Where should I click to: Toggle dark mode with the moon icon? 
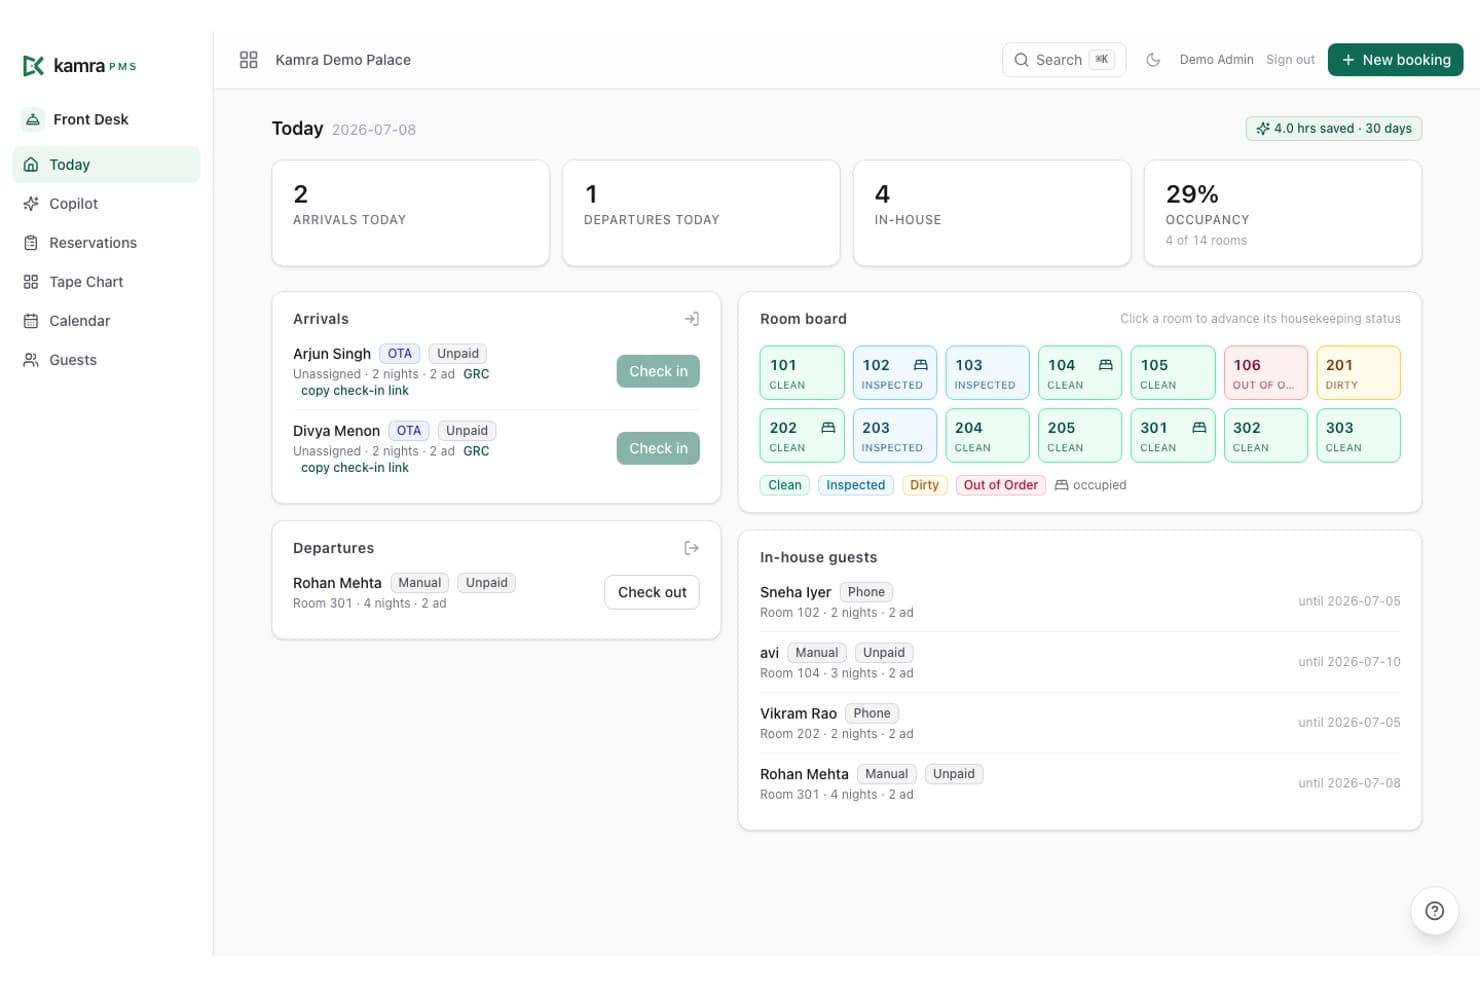pos(1153,60)
